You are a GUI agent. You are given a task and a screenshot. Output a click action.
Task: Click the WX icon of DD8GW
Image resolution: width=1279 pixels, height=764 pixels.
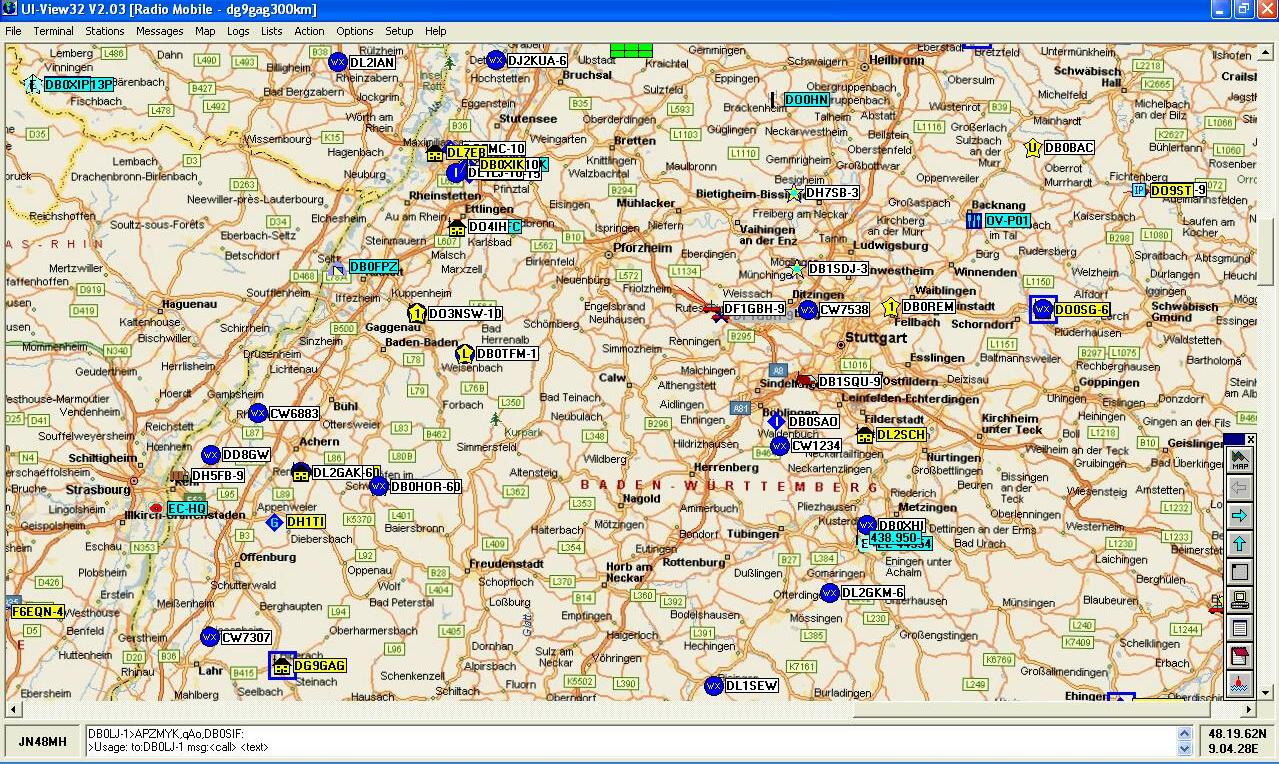pos(210,455)
